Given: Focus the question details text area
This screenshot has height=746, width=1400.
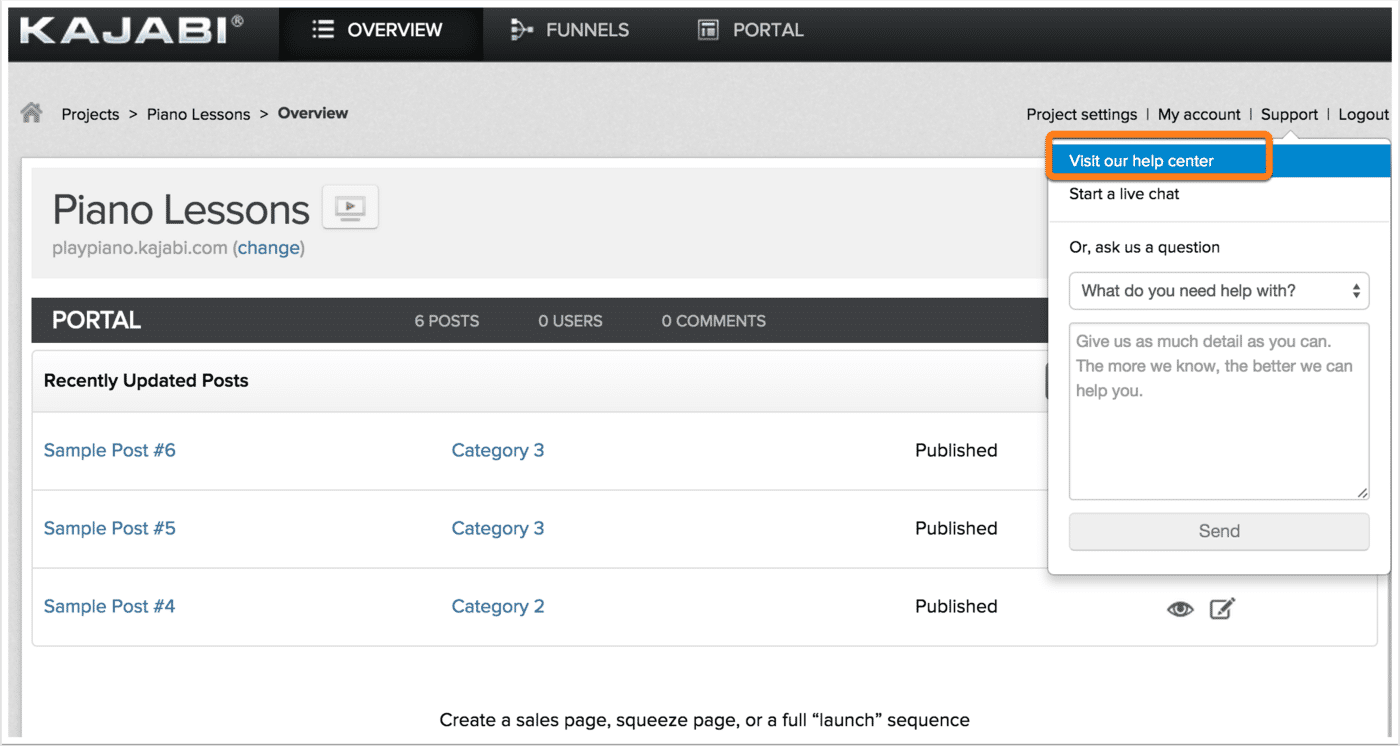Looking at the screenshot, I should click(1219, 411).
